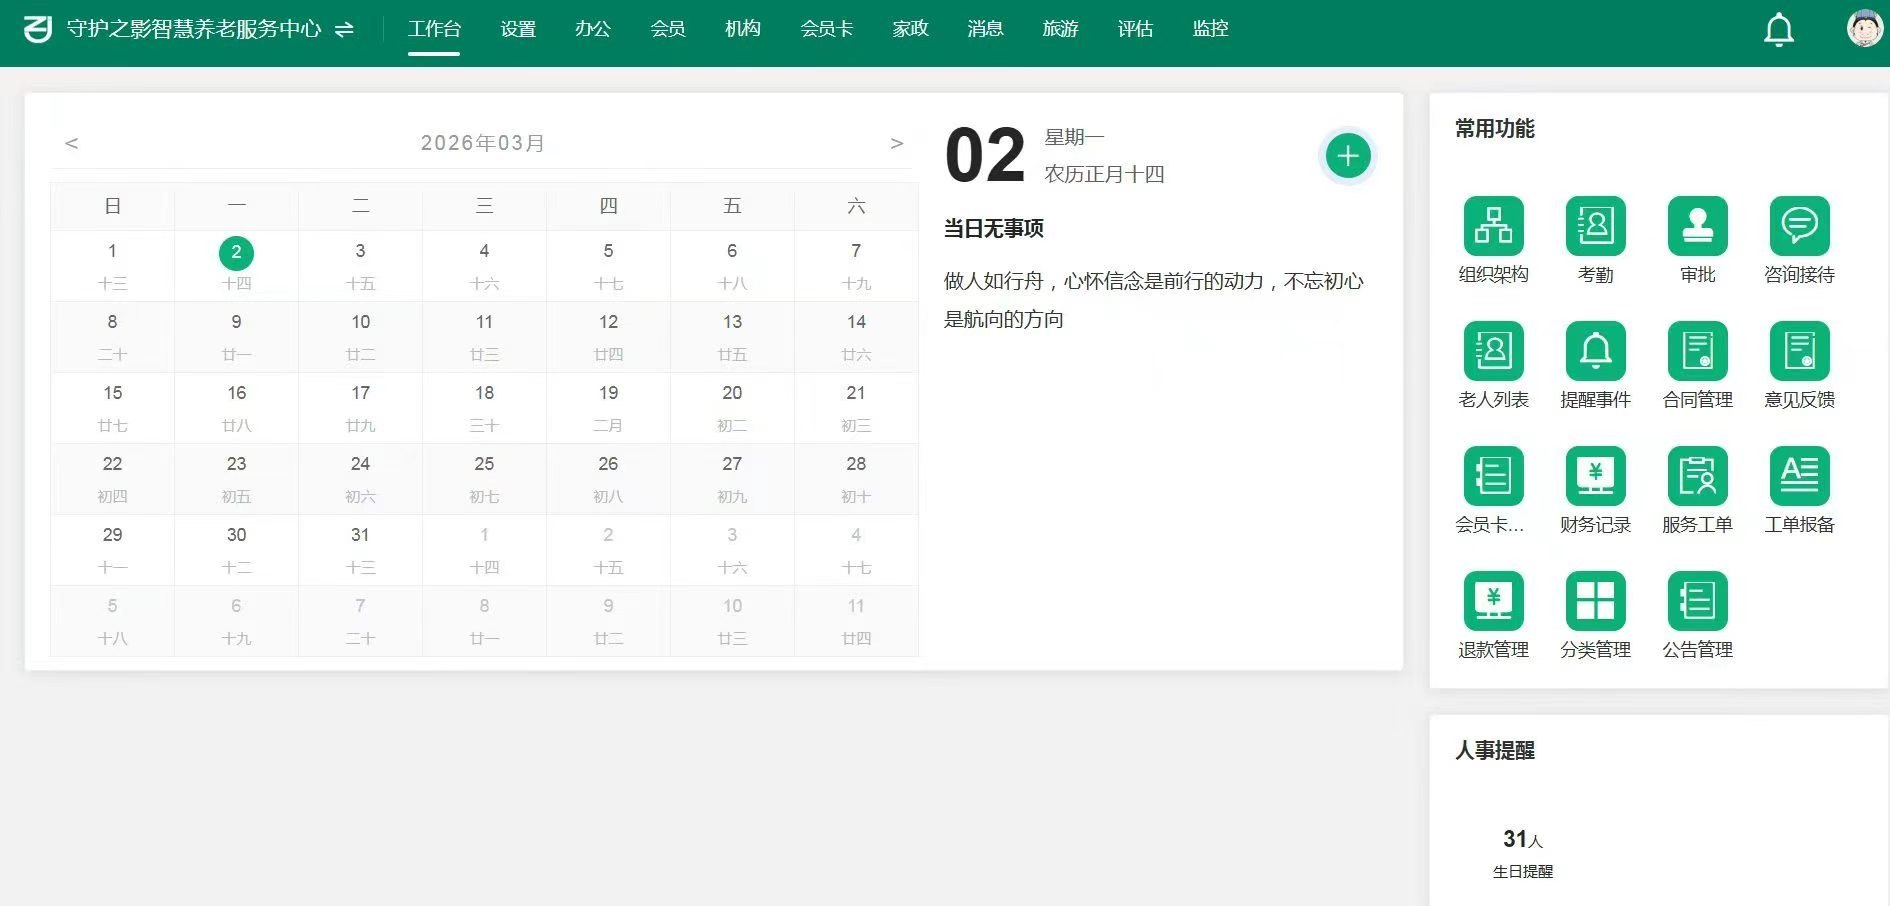Click the large 02 date number

click(x=985, y=156)
